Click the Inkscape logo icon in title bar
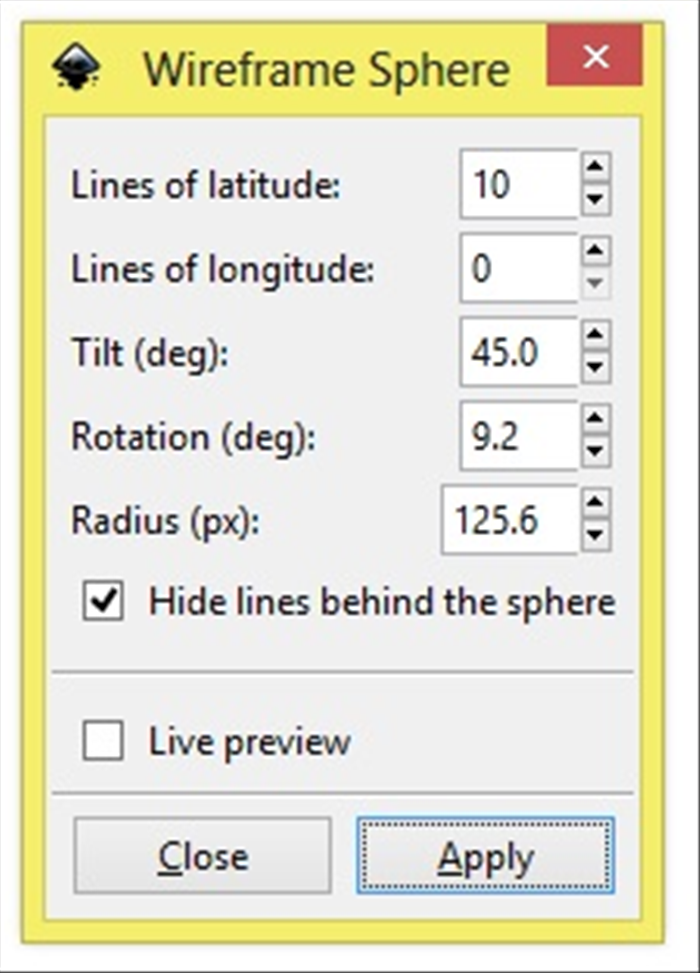700x973 pixels. [76, 67]
